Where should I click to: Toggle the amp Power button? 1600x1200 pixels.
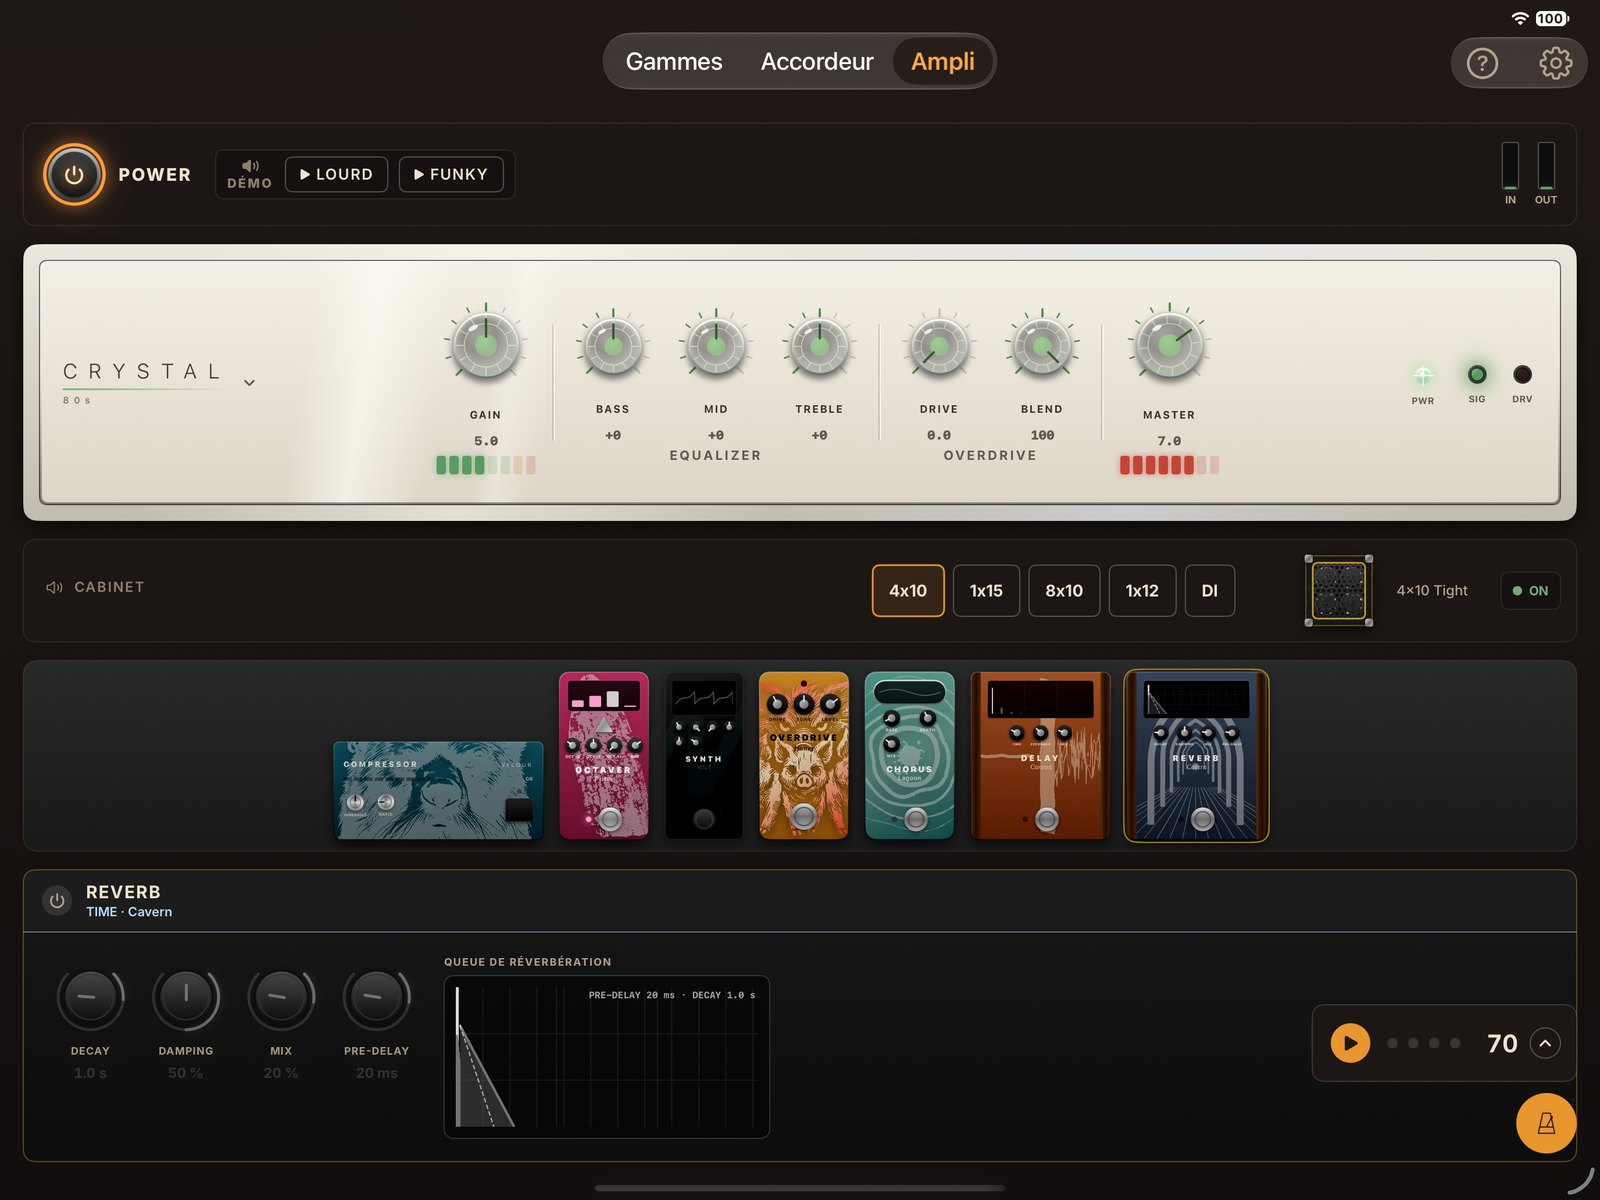click(x=74, y=175)
